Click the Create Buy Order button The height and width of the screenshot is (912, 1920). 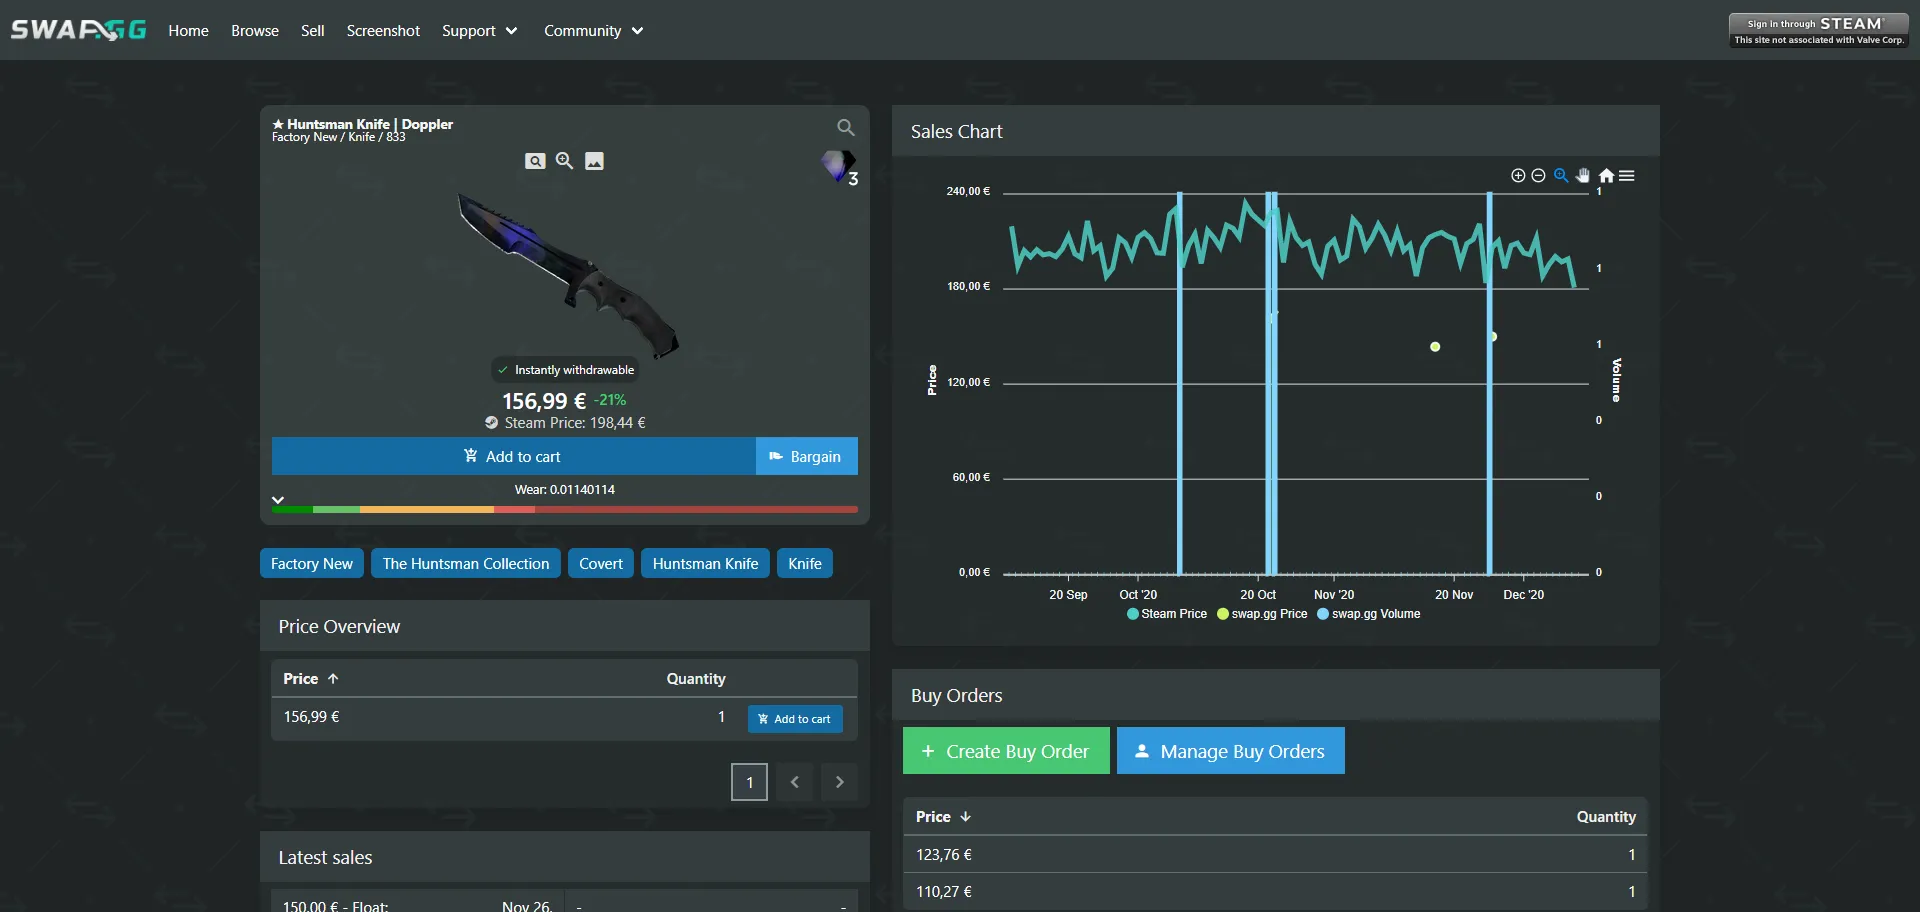click(1006, 751)
